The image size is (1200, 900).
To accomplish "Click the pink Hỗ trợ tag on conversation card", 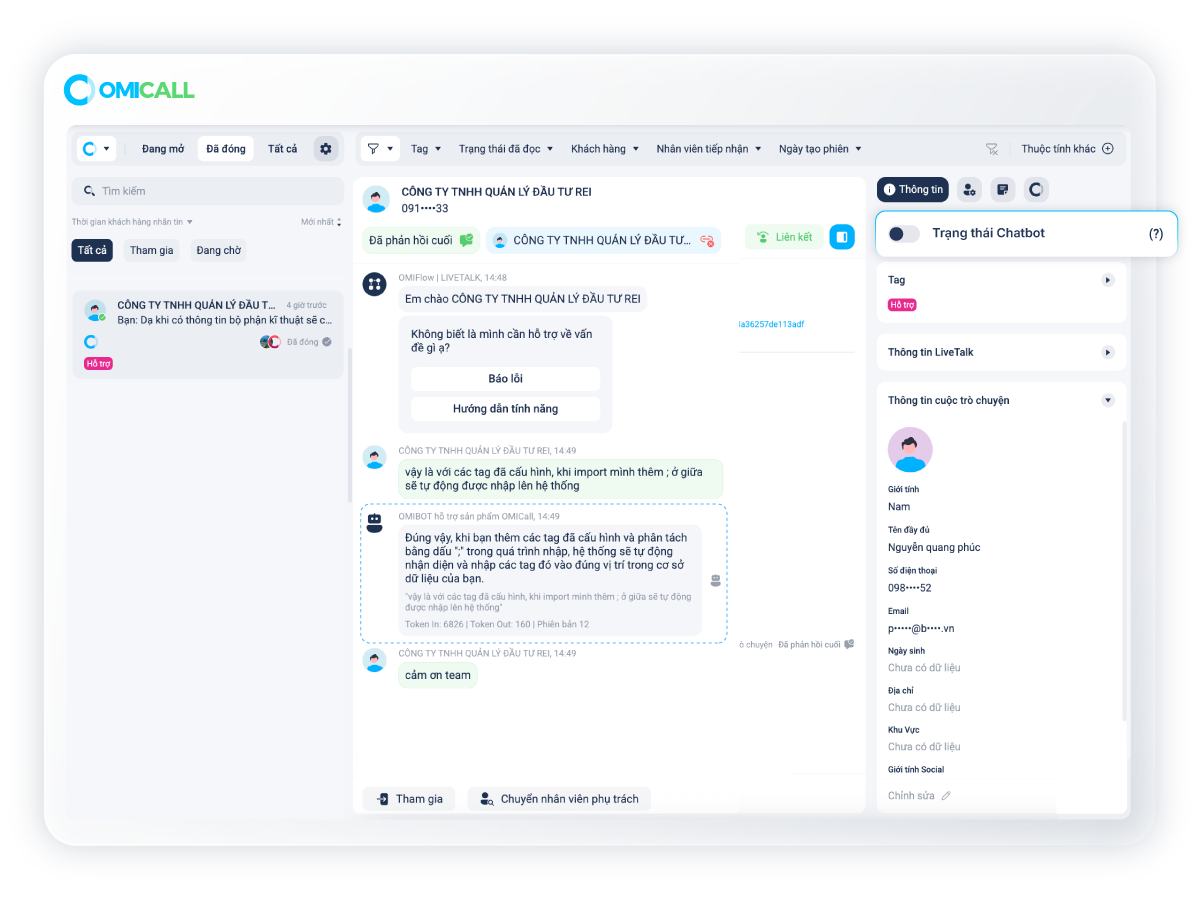I will tap(98, 364).
